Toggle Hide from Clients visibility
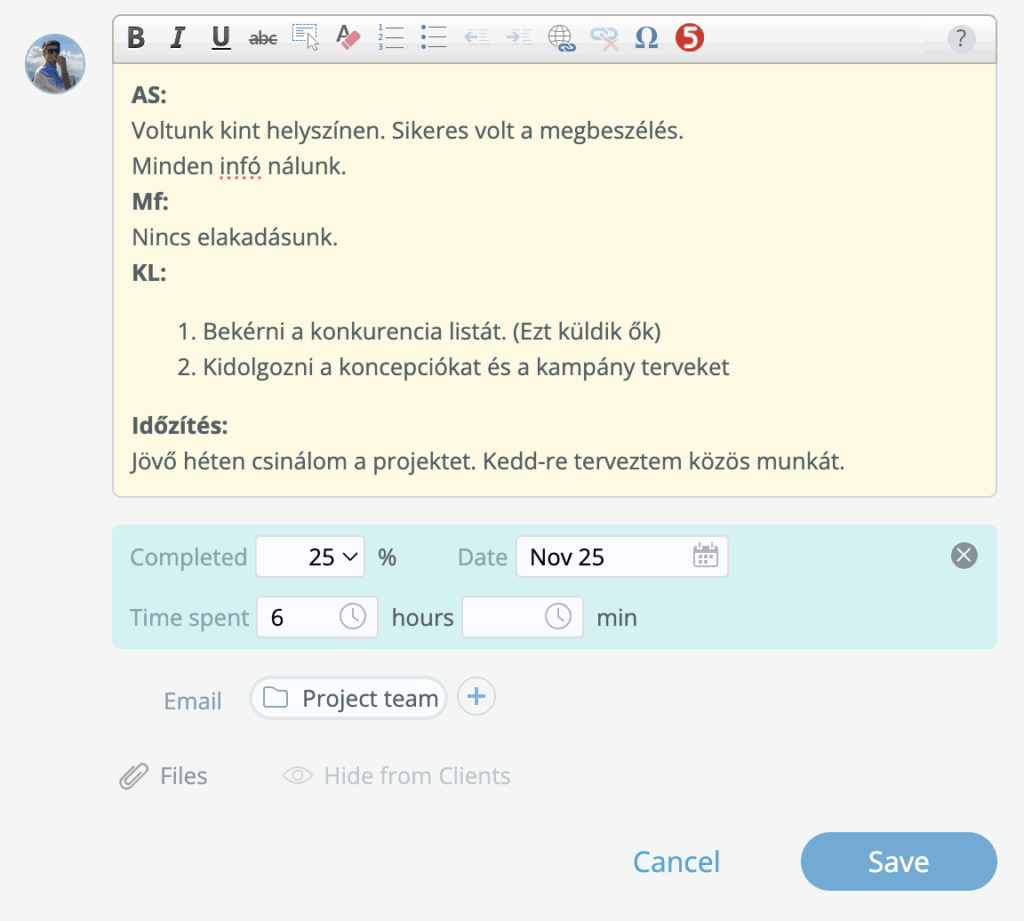This screenshot has height=921, width=1024. 397,776
